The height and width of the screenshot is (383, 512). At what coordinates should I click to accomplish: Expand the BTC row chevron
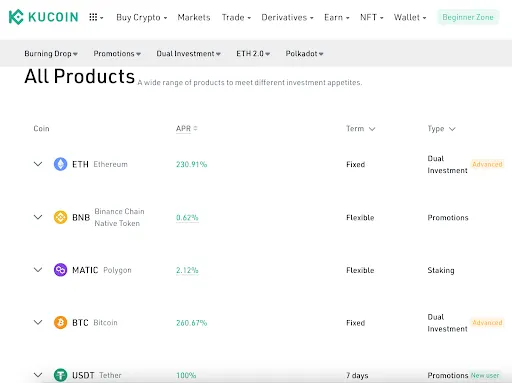pos(38,323)
